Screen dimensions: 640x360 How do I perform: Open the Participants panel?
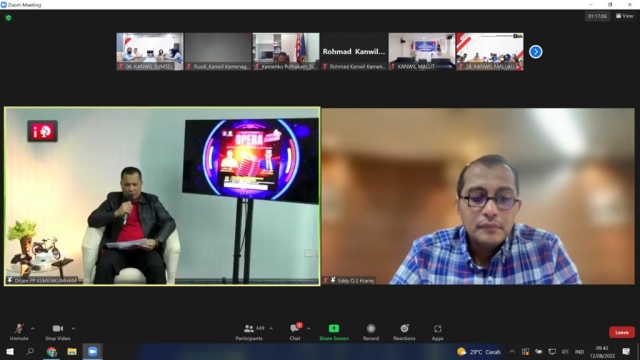pyautogui.click(x=249, y=332)
